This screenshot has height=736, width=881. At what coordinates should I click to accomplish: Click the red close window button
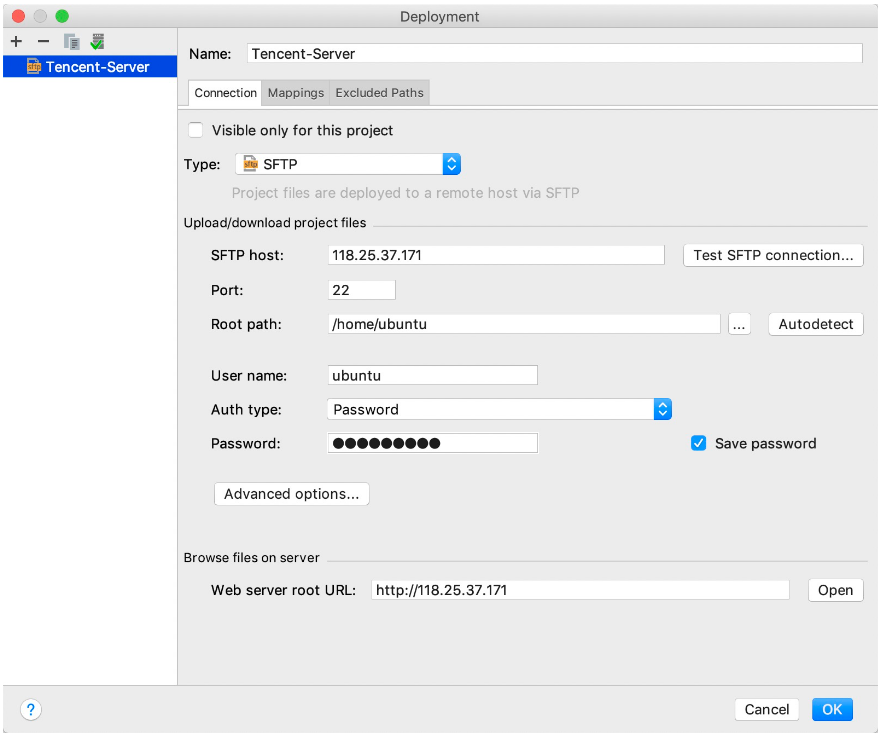click(18, 16)
